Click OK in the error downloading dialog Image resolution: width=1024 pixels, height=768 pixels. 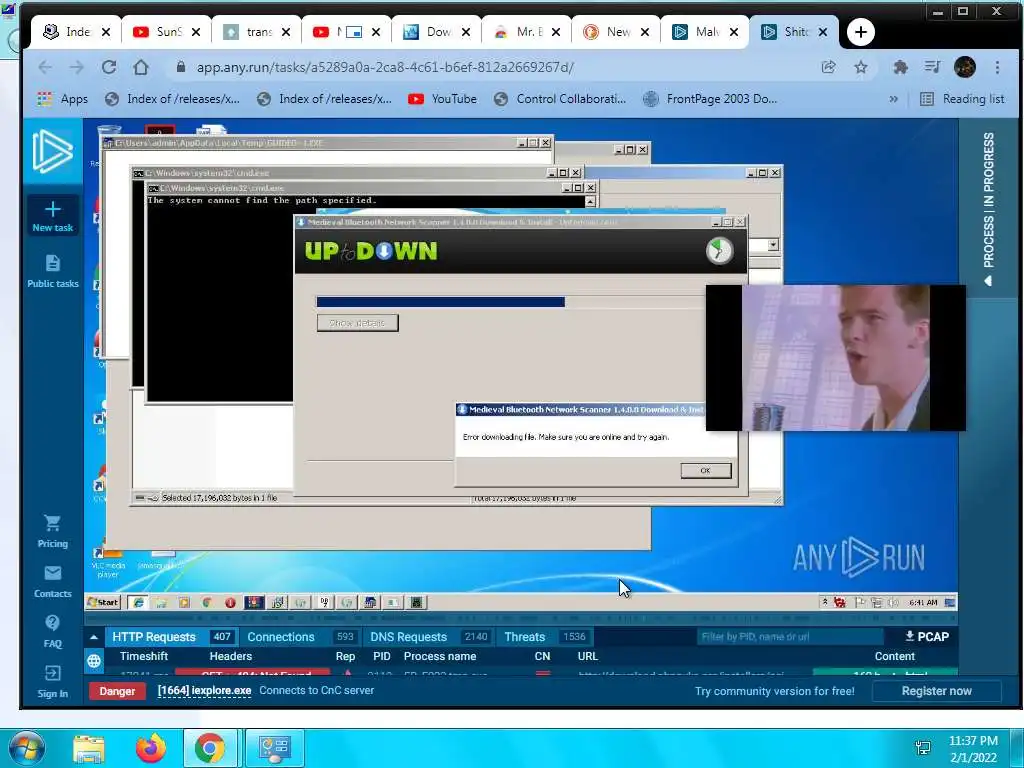coord(705,471)
